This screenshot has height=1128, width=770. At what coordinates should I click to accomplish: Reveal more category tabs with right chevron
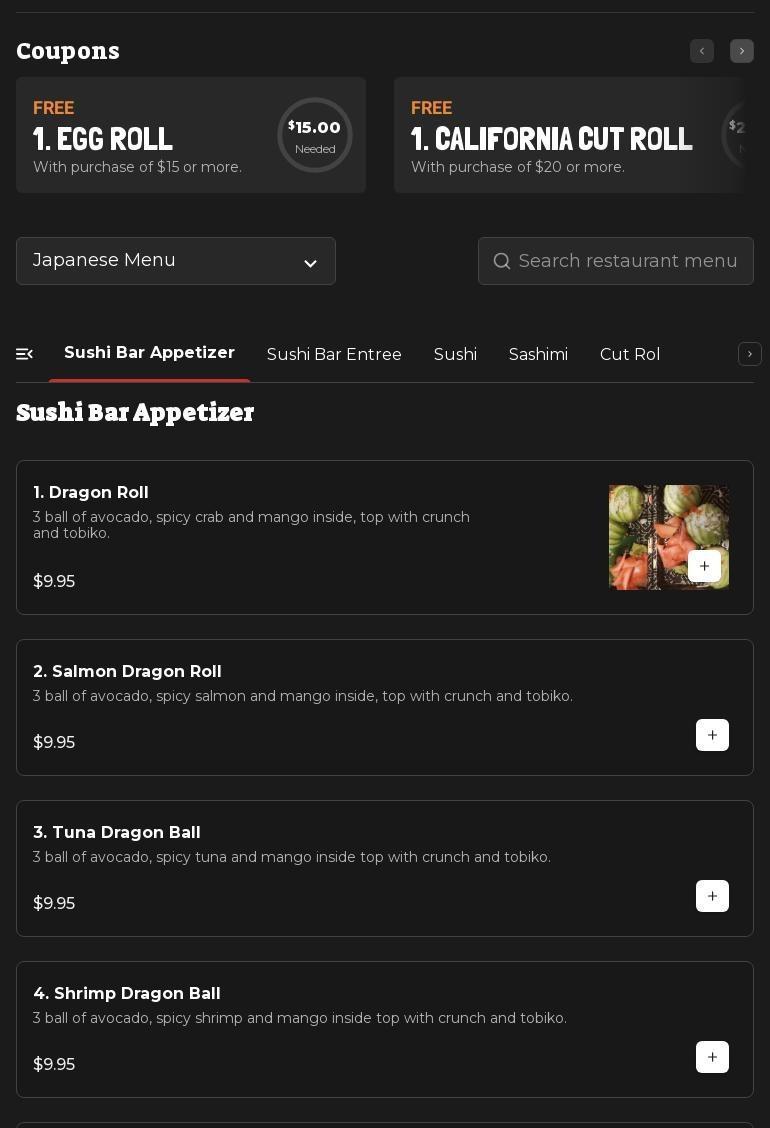(x=749, y=354)
